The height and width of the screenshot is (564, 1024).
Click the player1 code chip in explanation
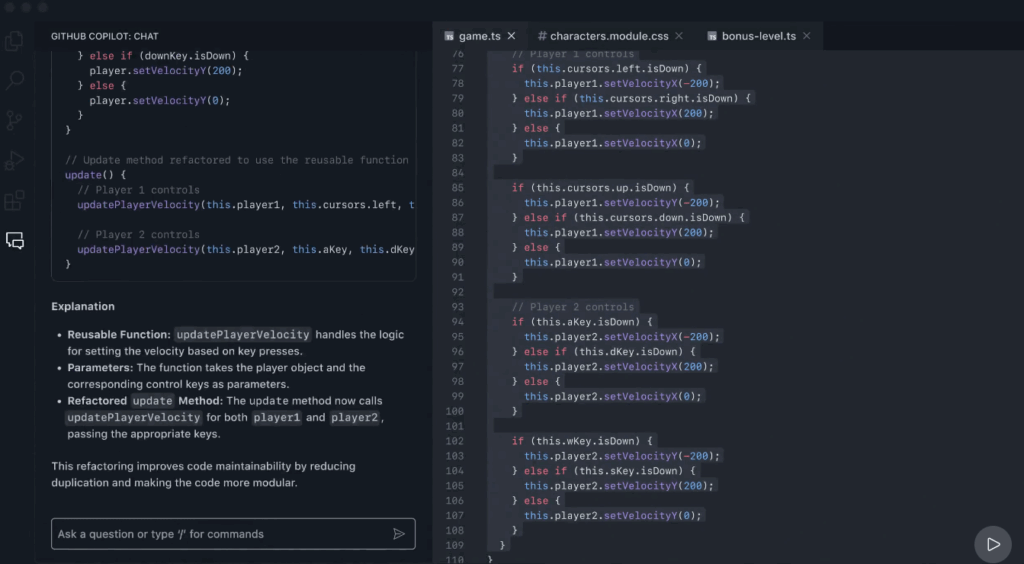tap(277, 417)
